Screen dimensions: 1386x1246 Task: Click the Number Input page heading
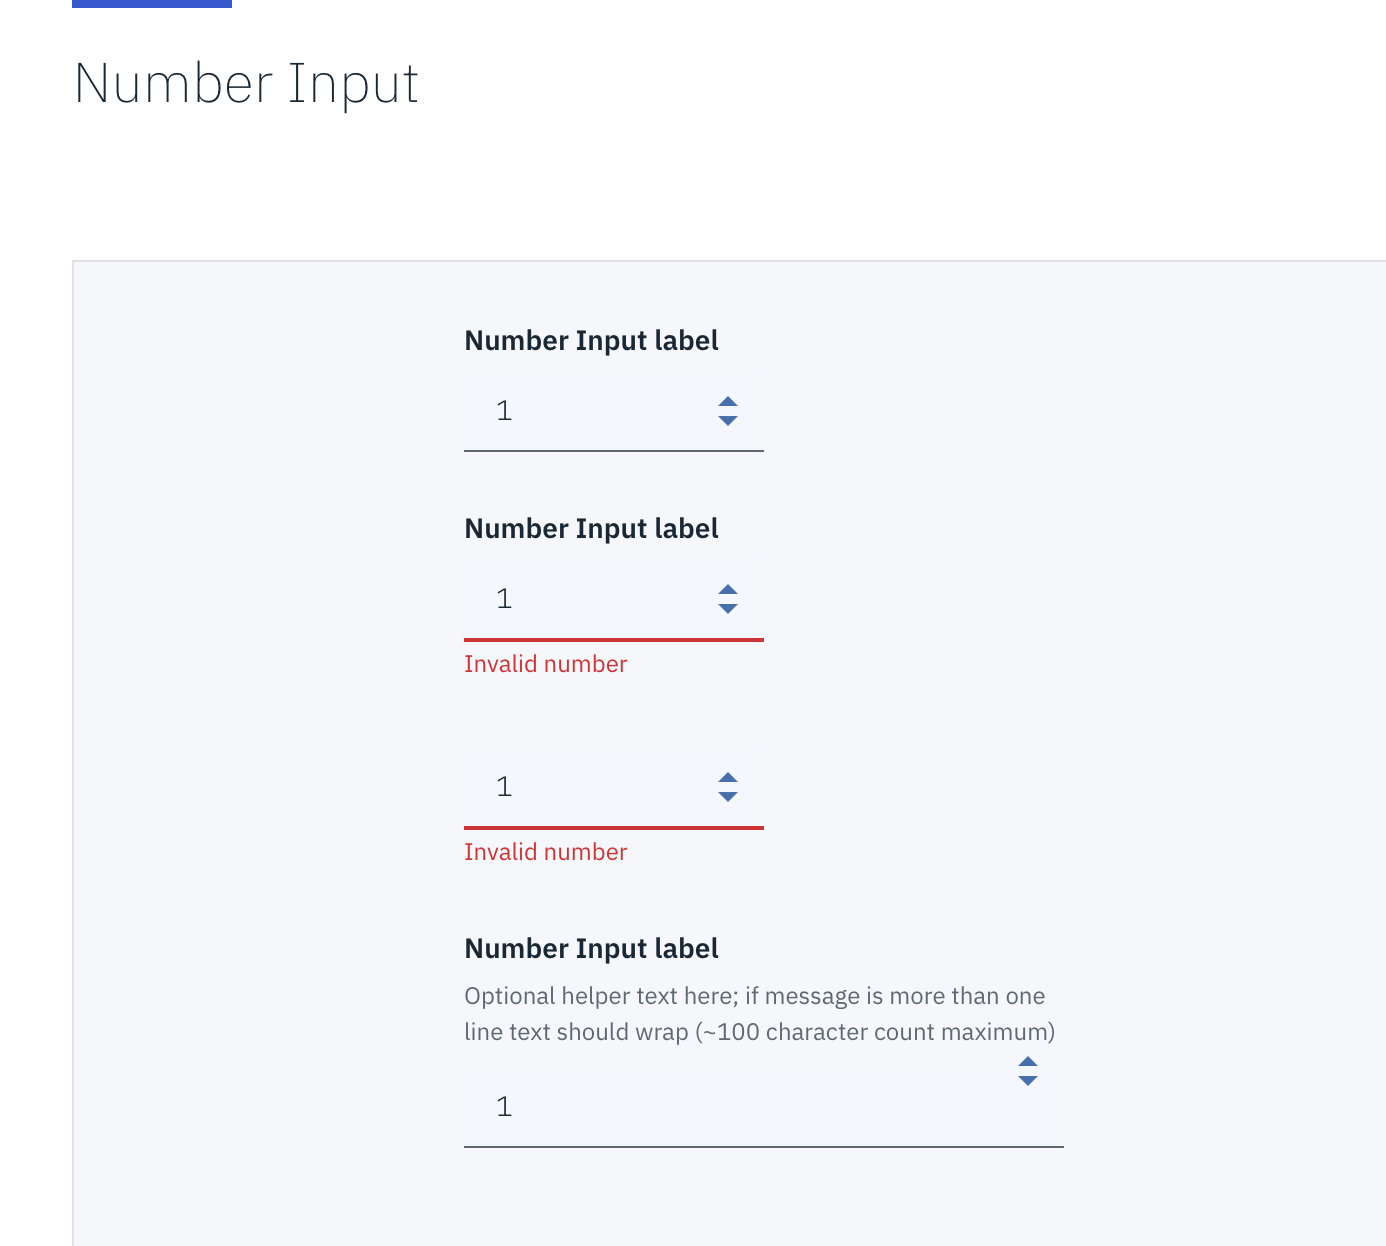pos(246,84)
